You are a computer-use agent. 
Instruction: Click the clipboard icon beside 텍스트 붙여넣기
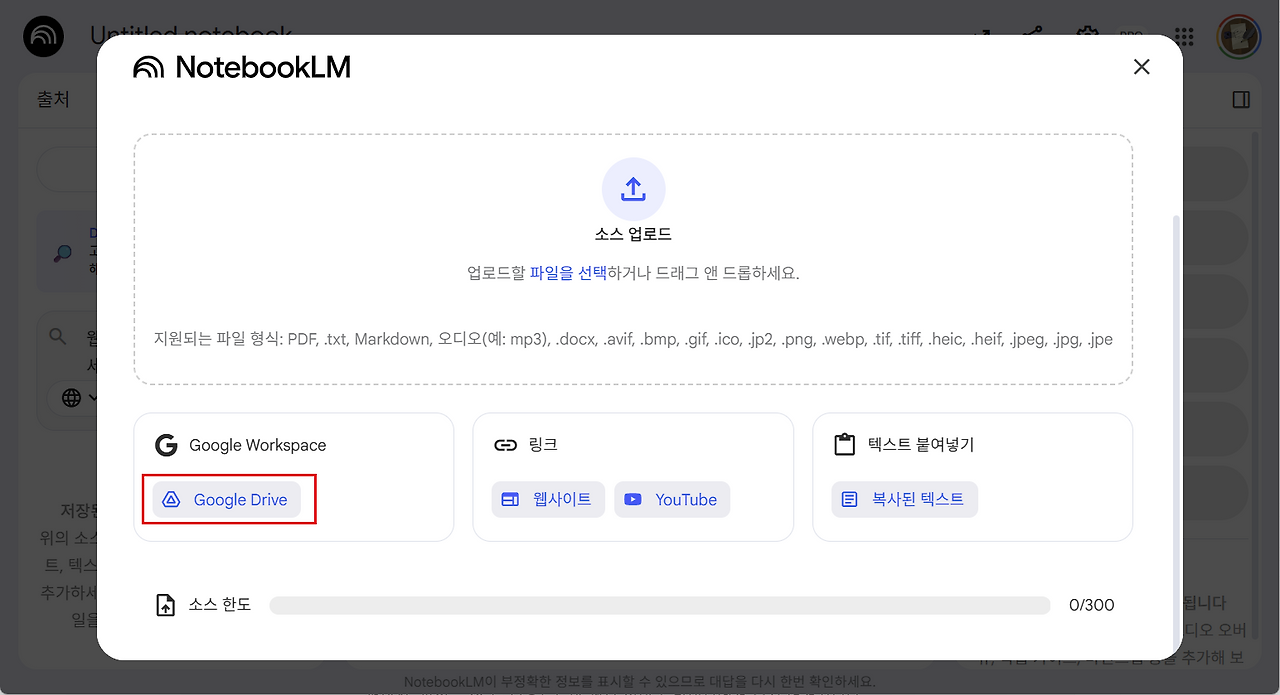coord(845,445)
